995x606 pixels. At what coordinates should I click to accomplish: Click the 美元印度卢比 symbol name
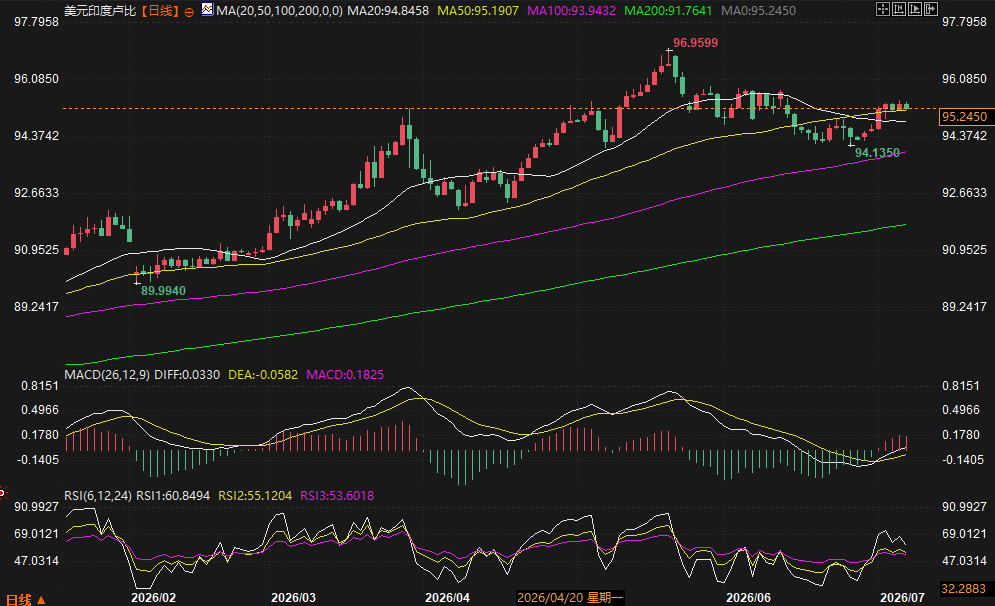click(x=100, y=11)
